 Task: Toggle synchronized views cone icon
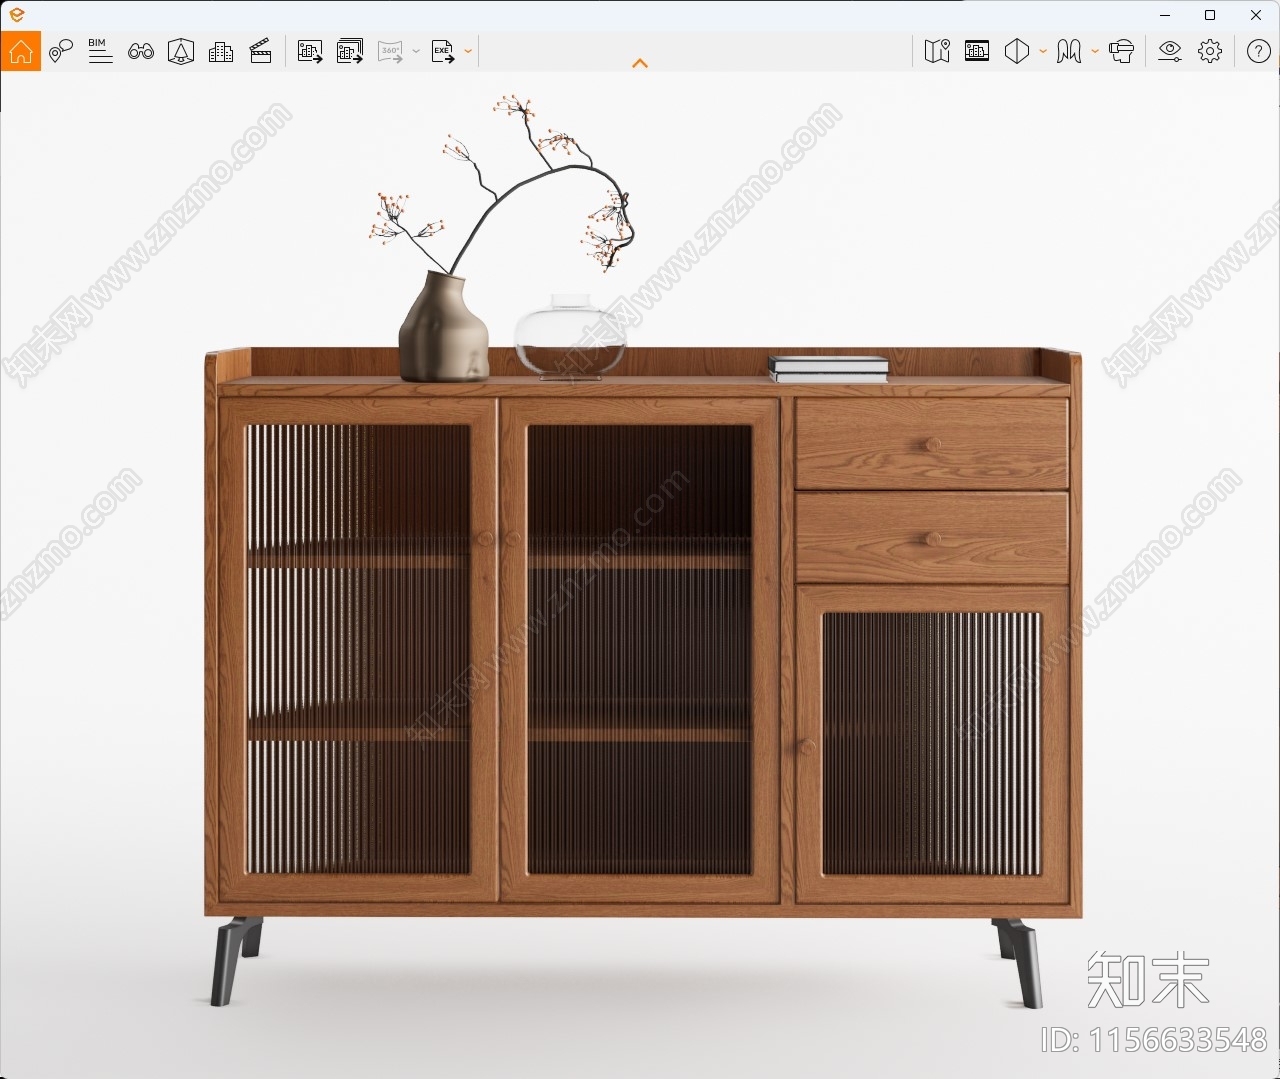click(x=181, y=51)
